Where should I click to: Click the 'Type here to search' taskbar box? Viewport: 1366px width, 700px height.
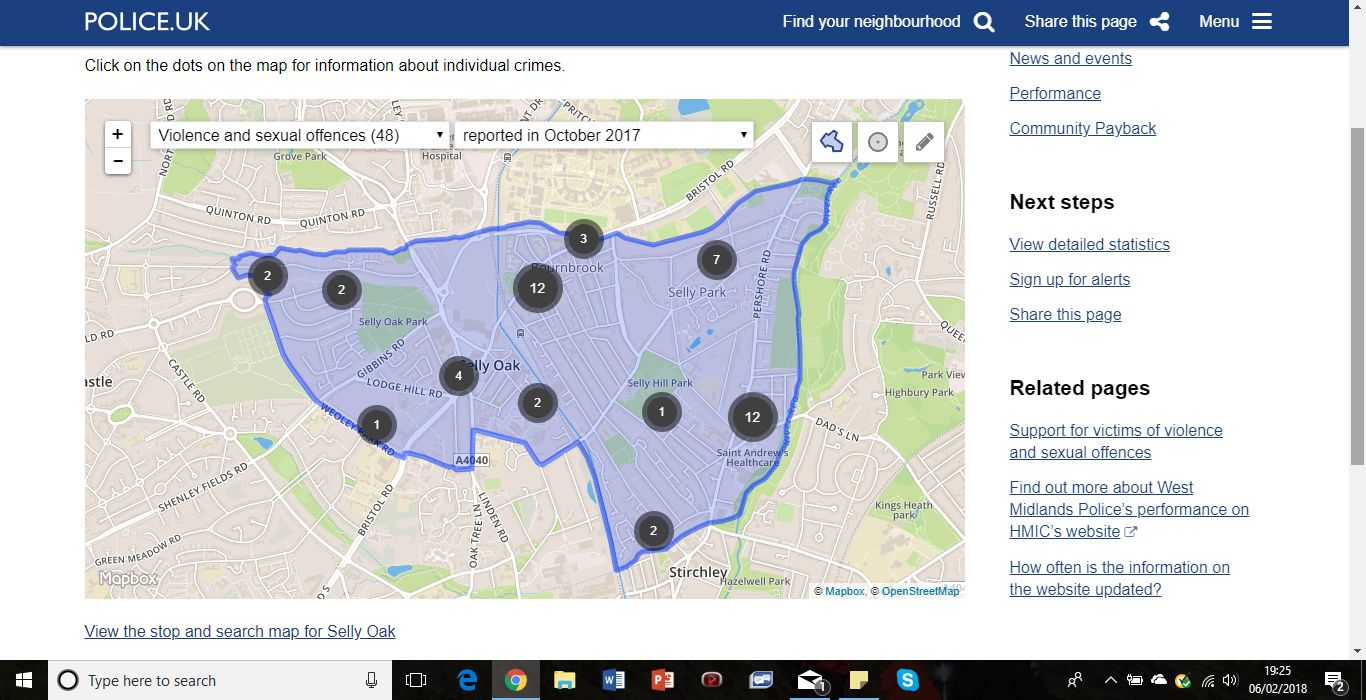(220, 680)
